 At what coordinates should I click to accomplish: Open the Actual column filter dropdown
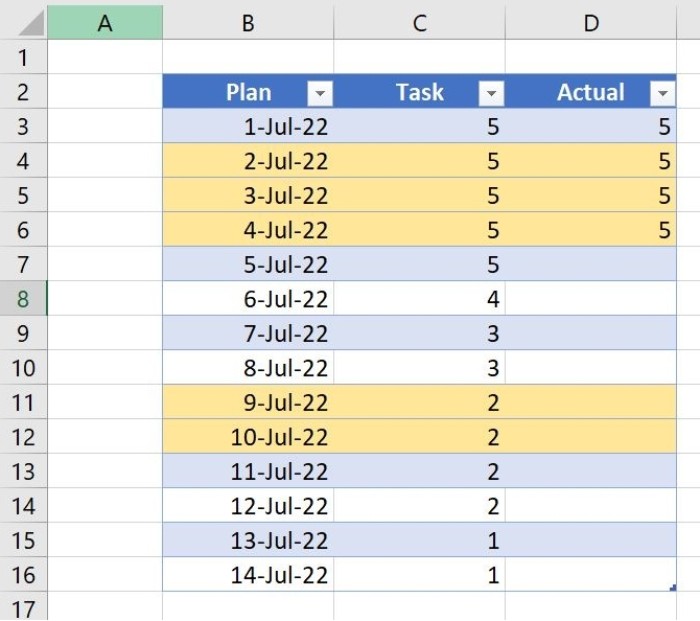click(x=663, y=93)
